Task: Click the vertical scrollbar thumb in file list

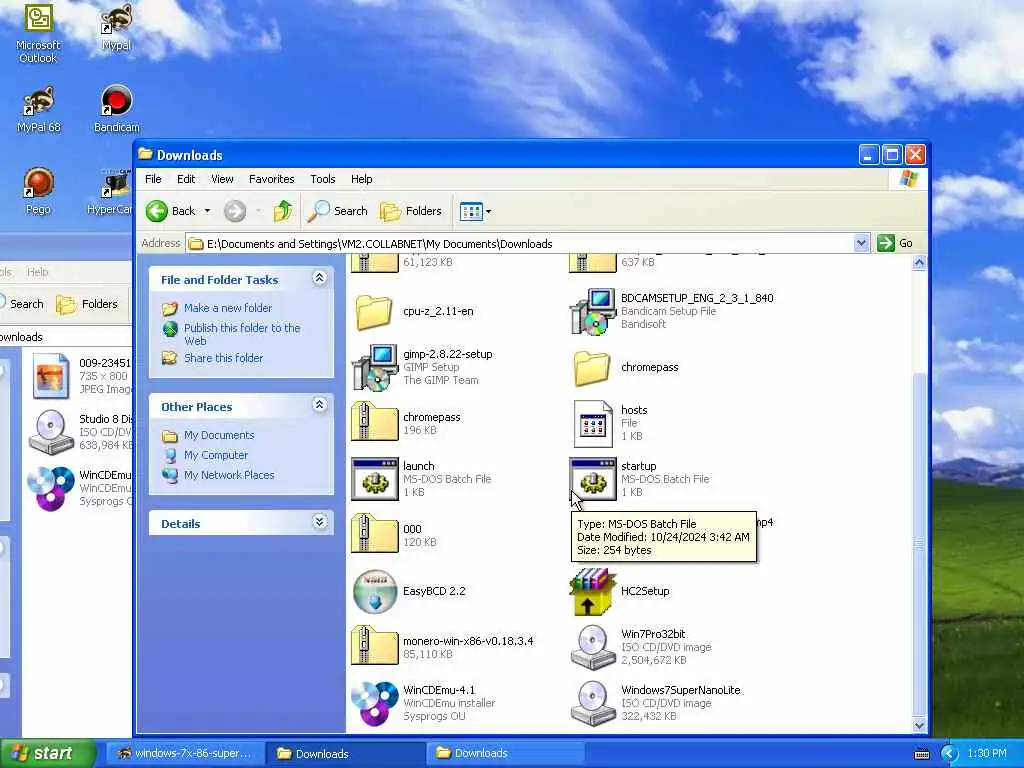Action: [919, 543]
